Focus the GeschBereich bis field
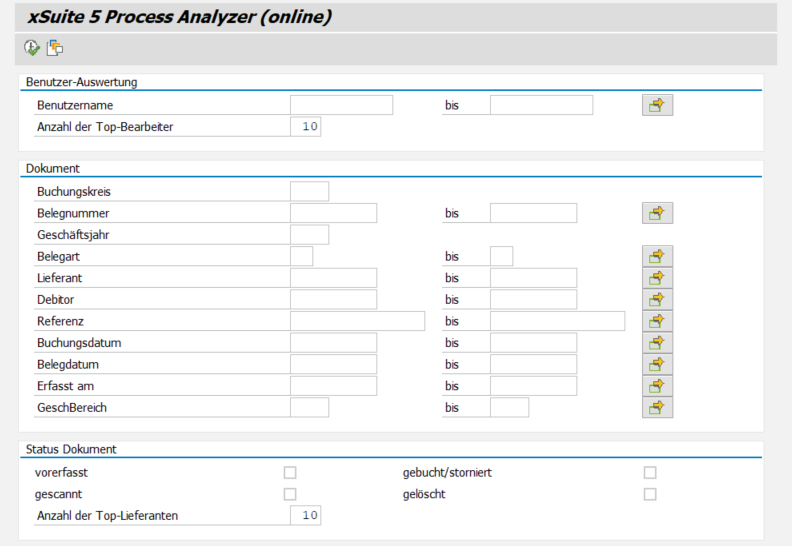This screenshot has width=792, height=546. [510, 408]
